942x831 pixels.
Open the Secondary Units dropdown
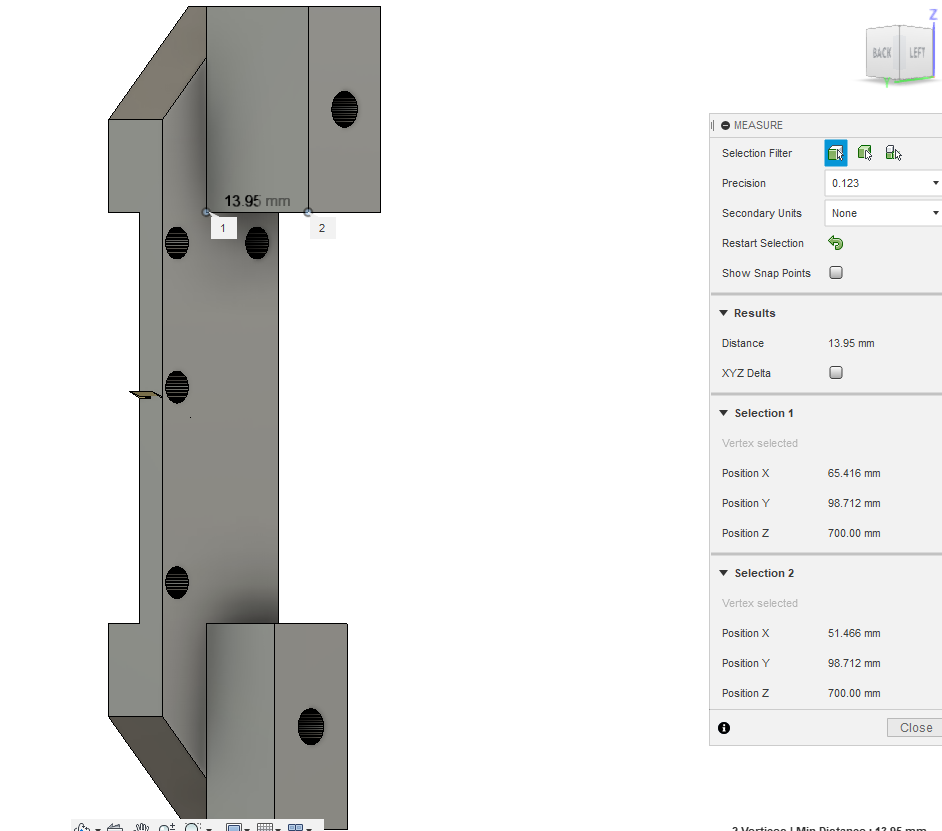pos(884,213)
